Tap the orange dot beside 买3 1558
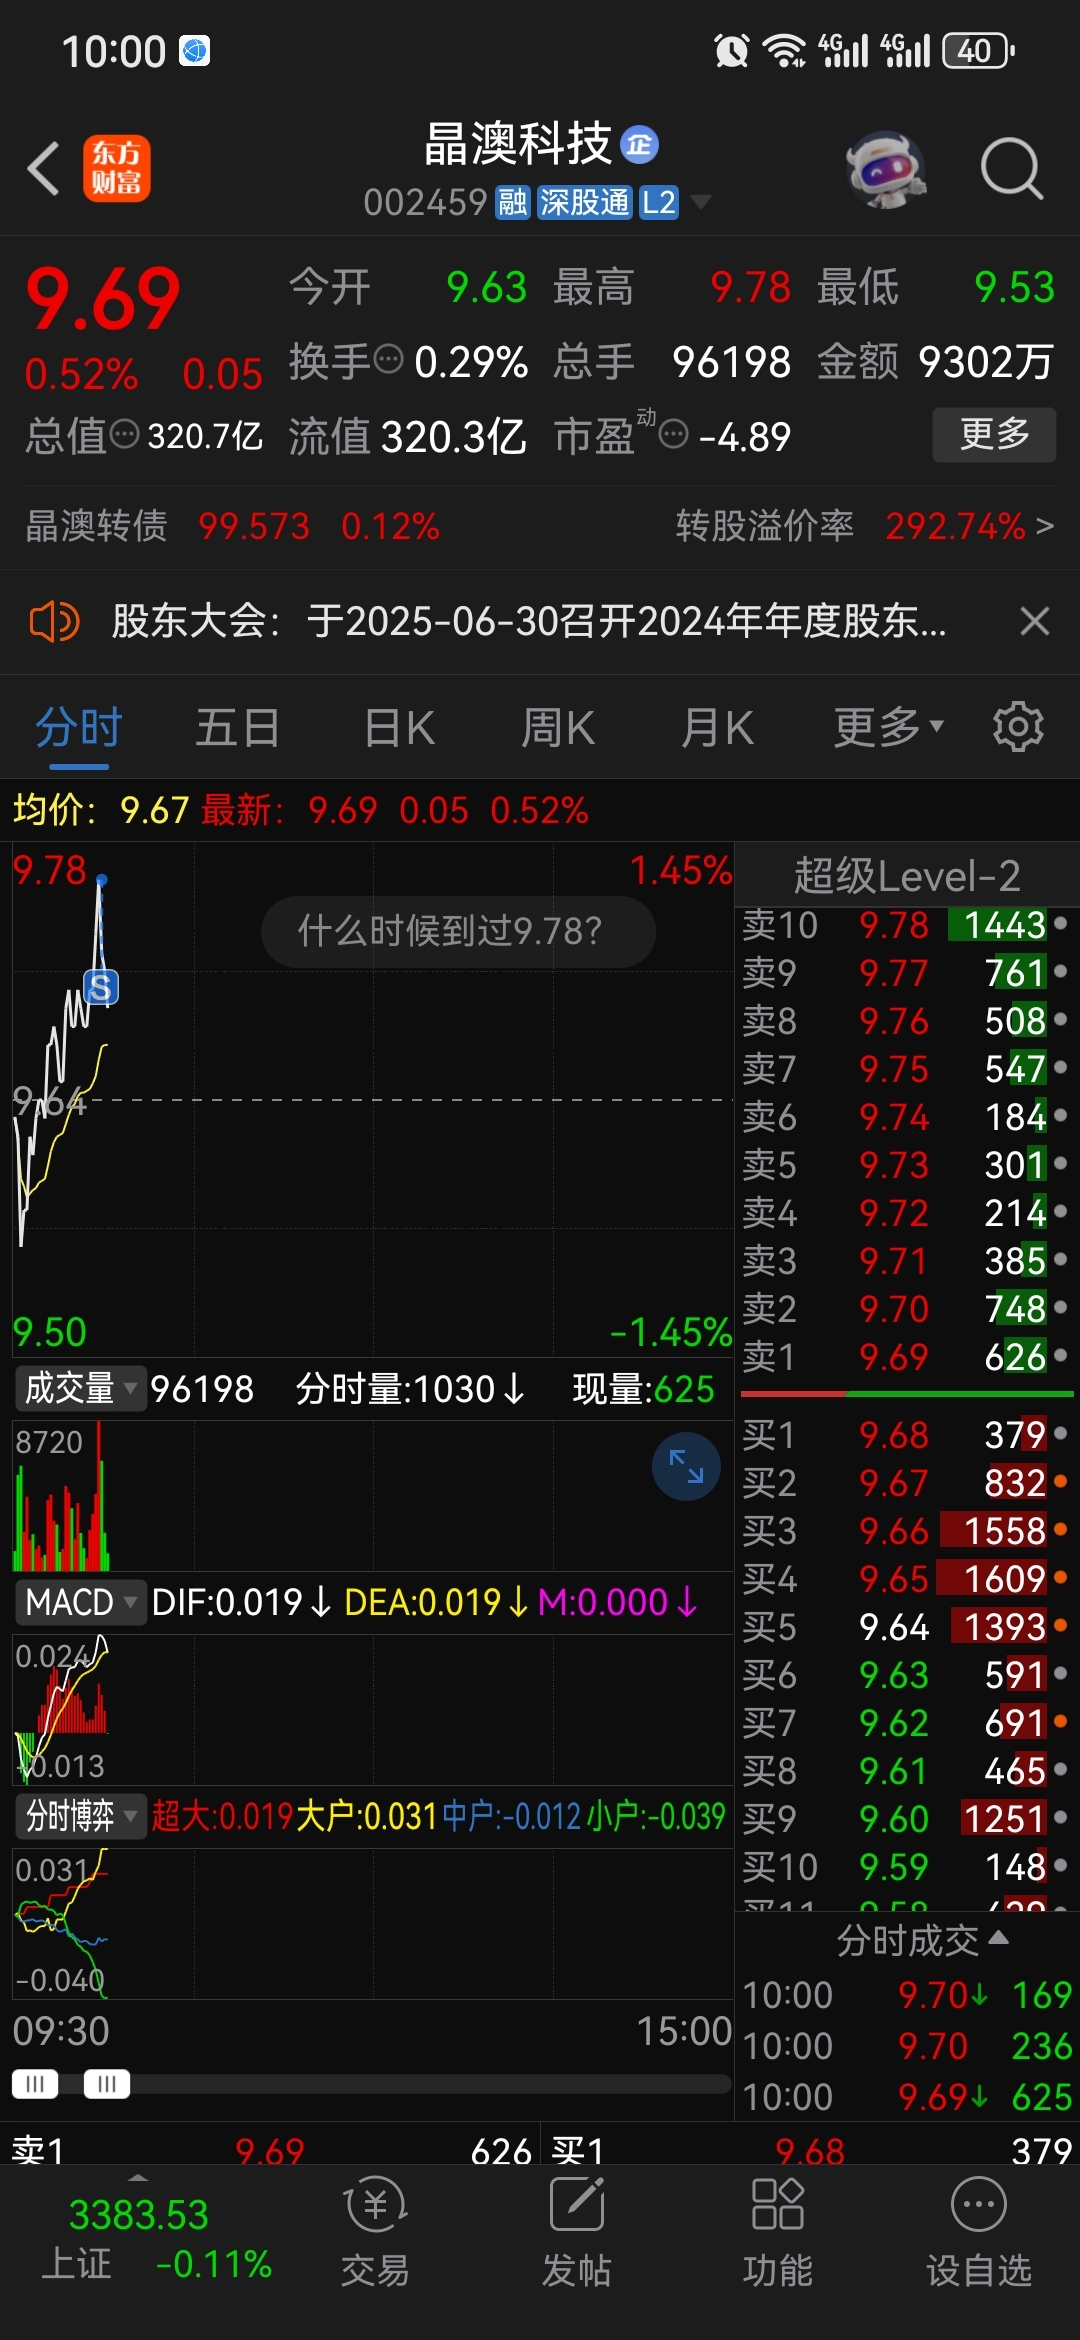The height and width of the screenshot is (2340, 1080). 1061,1529
